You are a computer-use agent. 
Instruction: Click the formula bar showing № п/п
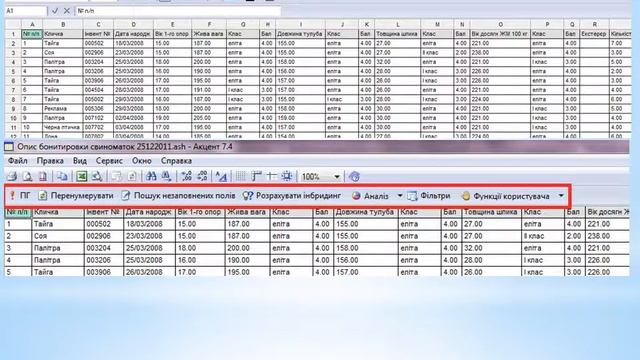pos(178,11)
